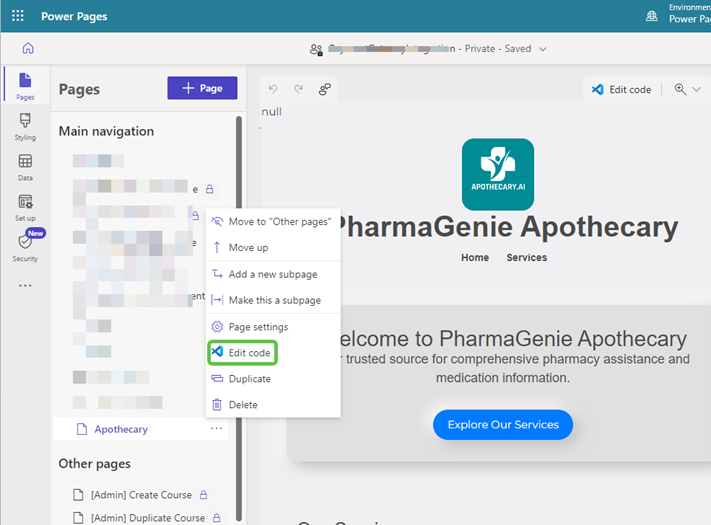
Task: Click the Redo arrow in toolbar
Action: 298,89
